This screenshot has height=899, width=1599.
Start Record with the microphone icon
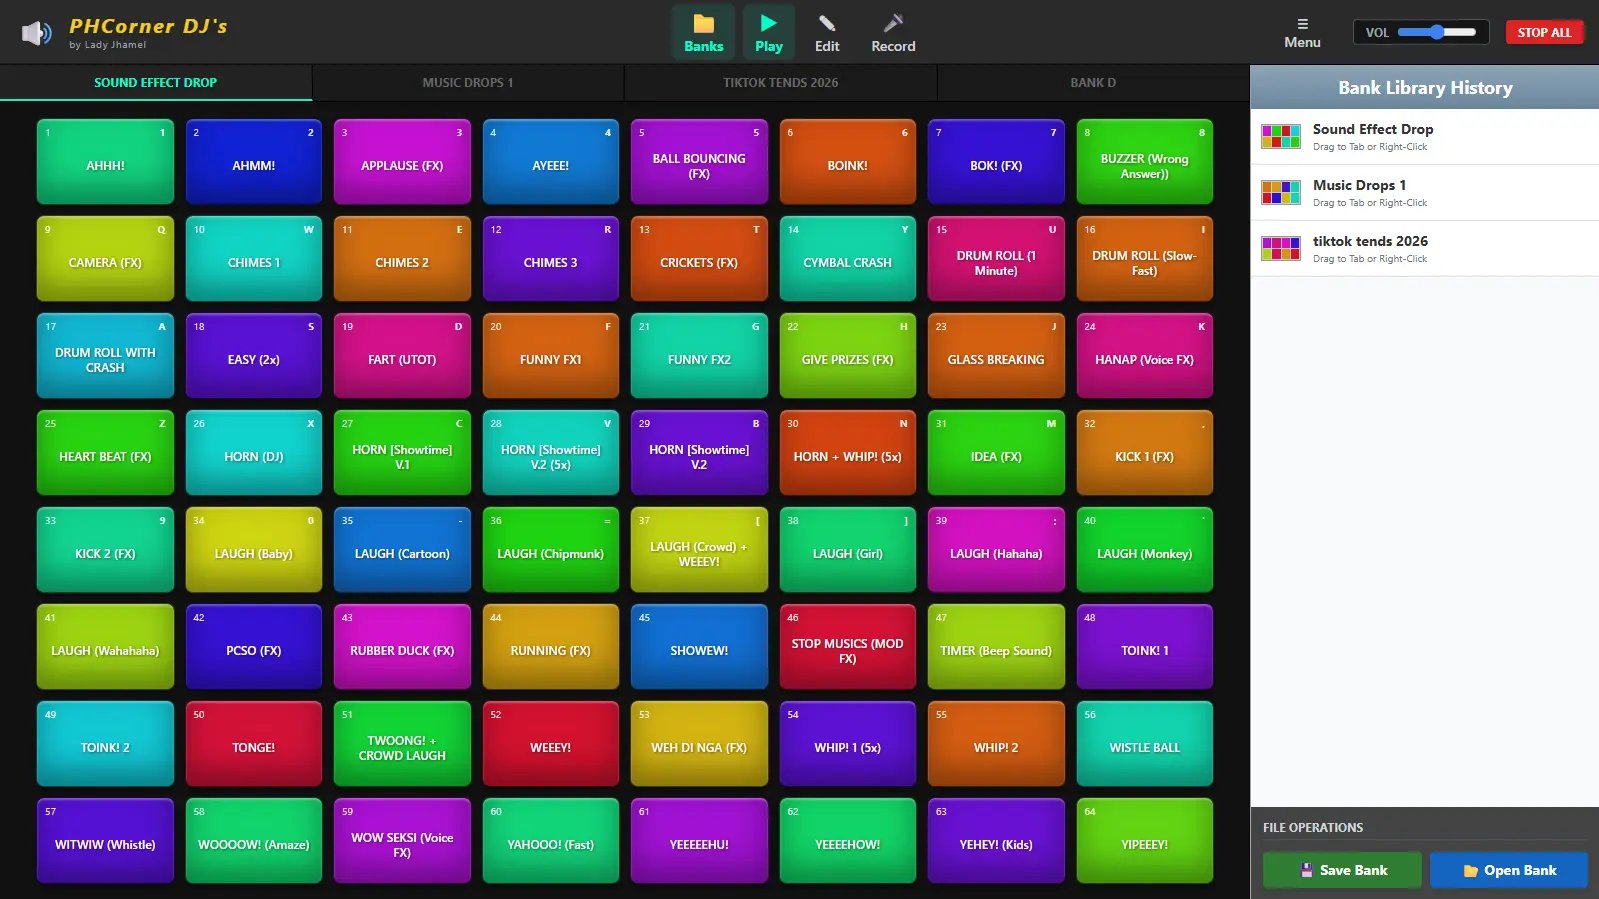pos(893,33)
